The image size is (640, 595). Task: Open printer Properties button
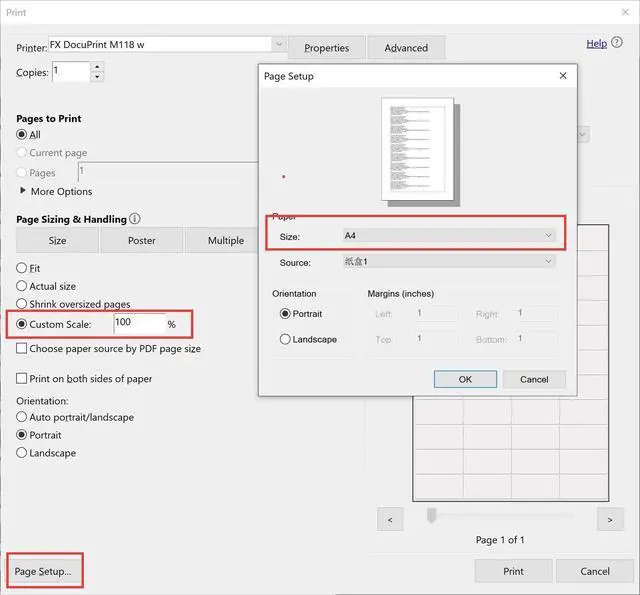click(x=327, y=48)
